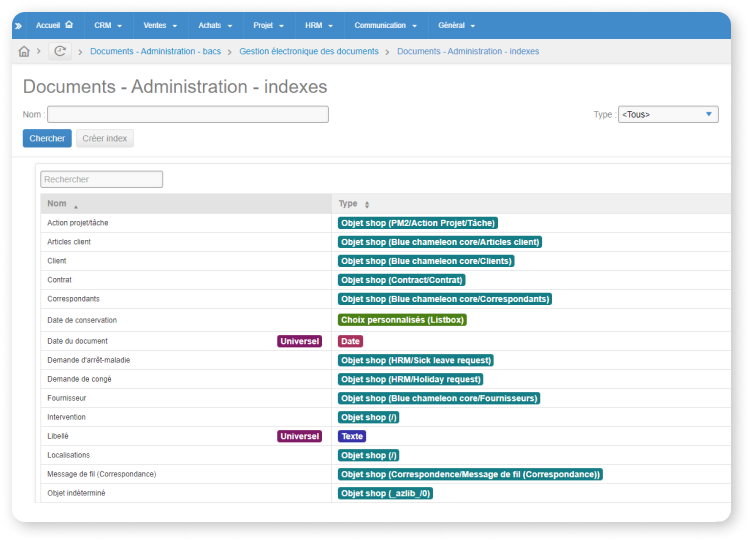Click Objet shop (Correspondence/Message de fil) badge
Viewport: 751px width, 542px height.
pos(470,474)
